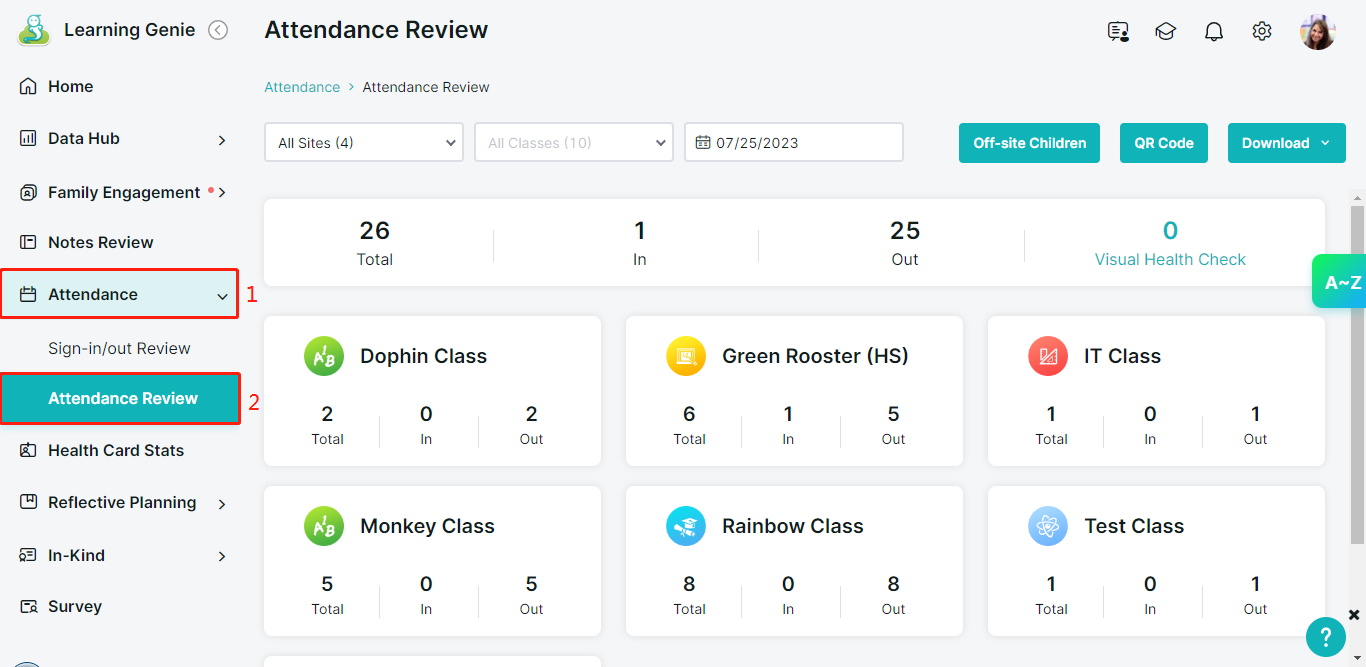Click the IT Class icon

click(1048, 356)
